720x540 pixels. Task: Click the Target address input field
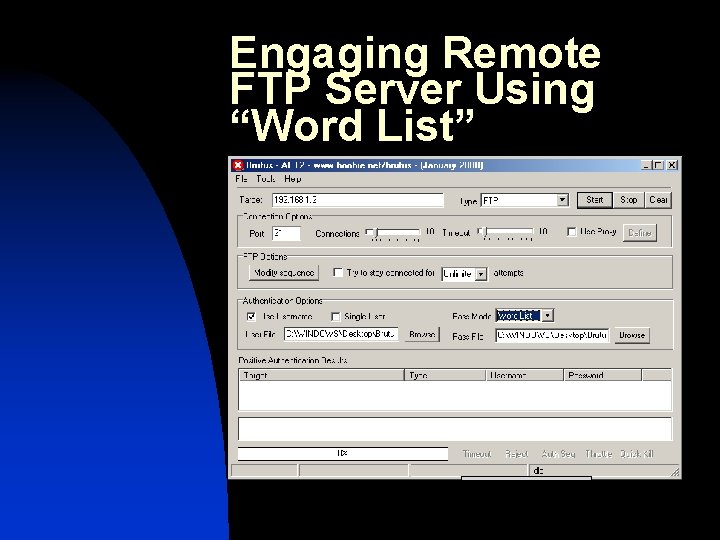tap(358, 200)
